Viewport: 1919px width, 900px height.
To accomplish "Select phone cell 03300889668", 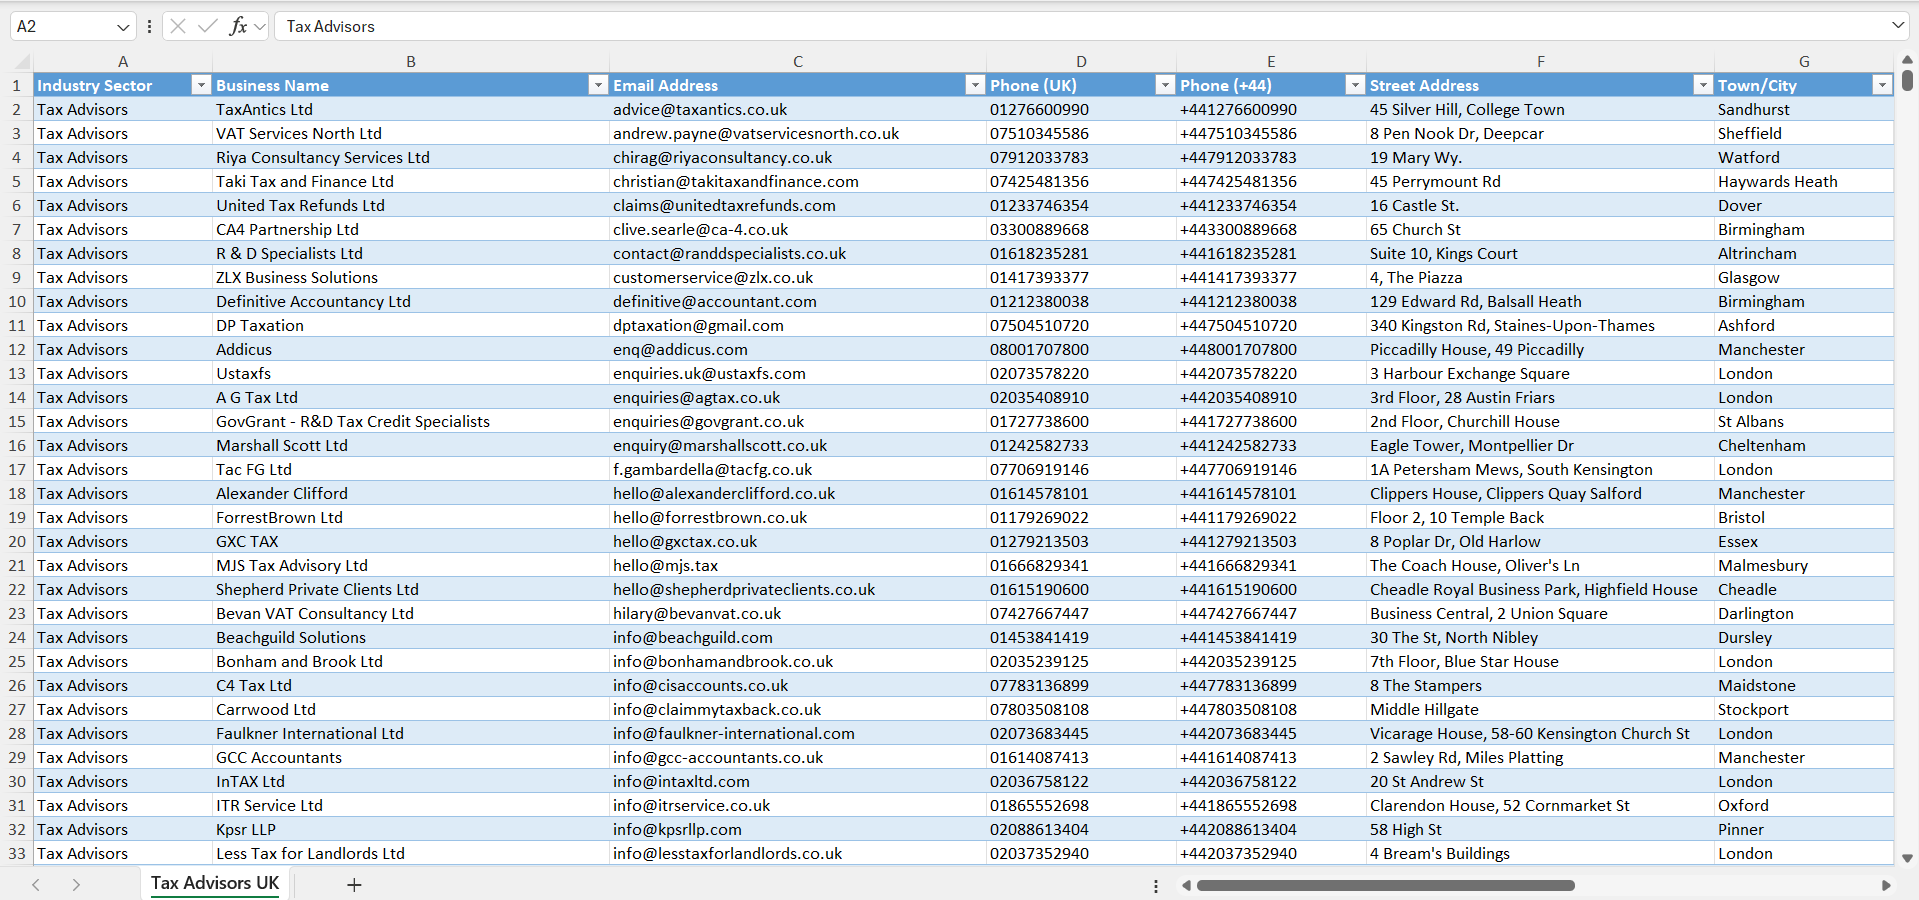I will coord(1081,230).
